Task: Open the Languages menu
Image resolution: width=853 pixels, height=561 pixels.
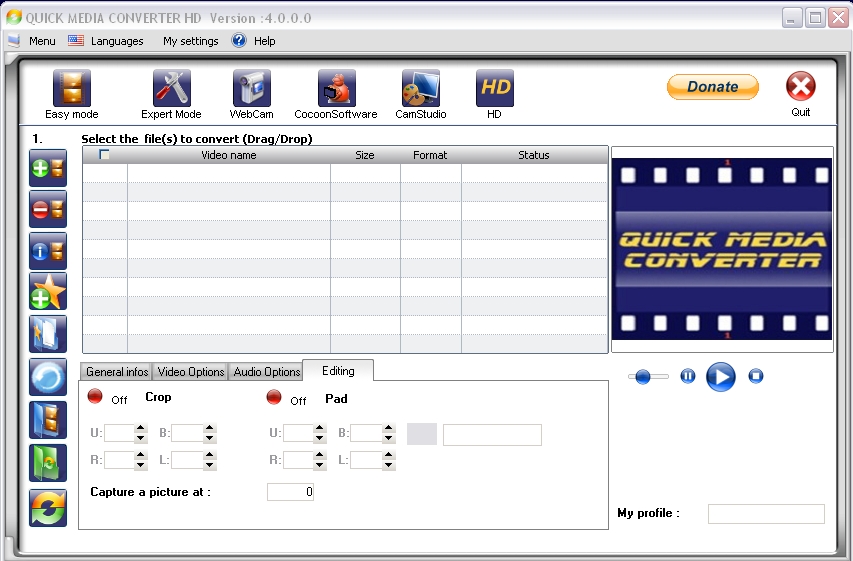Action: click(x=117, y=41)
